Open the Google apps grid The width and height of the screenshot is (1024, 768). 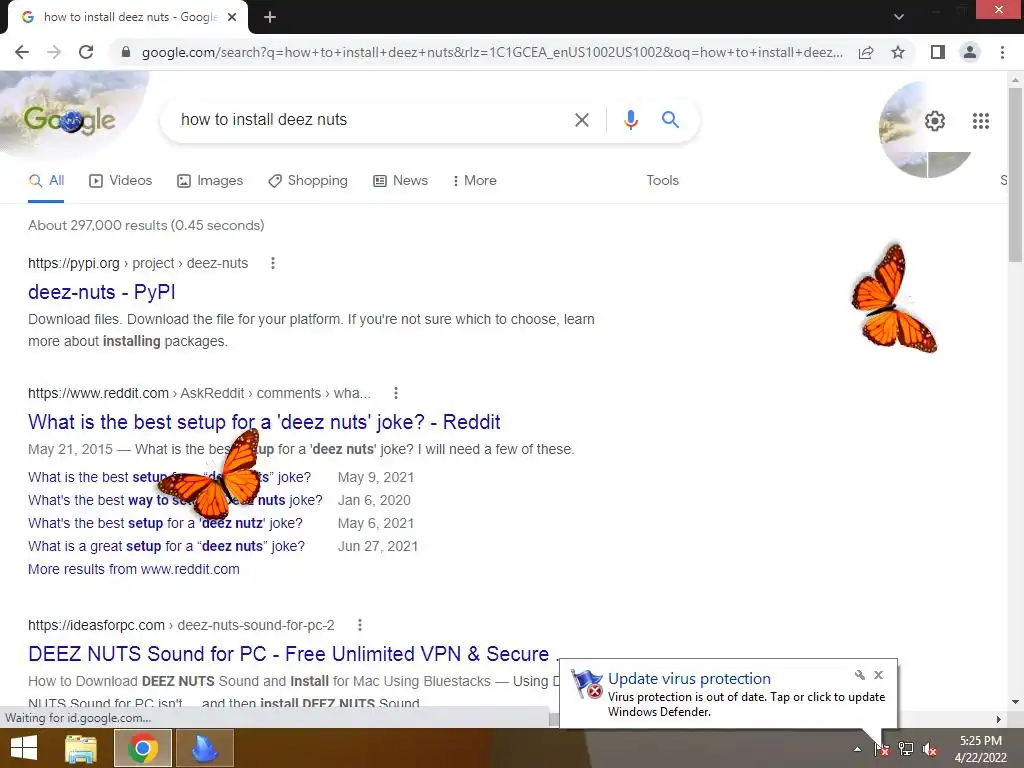pyautogui.click(x=980, y=121)
